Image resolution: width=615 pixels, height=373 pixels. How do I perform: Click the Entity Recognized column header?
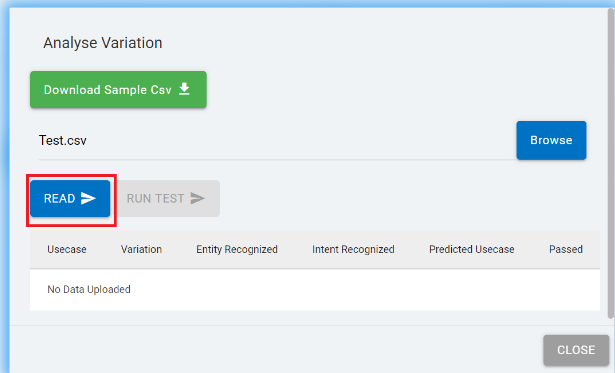pos(237,249)
